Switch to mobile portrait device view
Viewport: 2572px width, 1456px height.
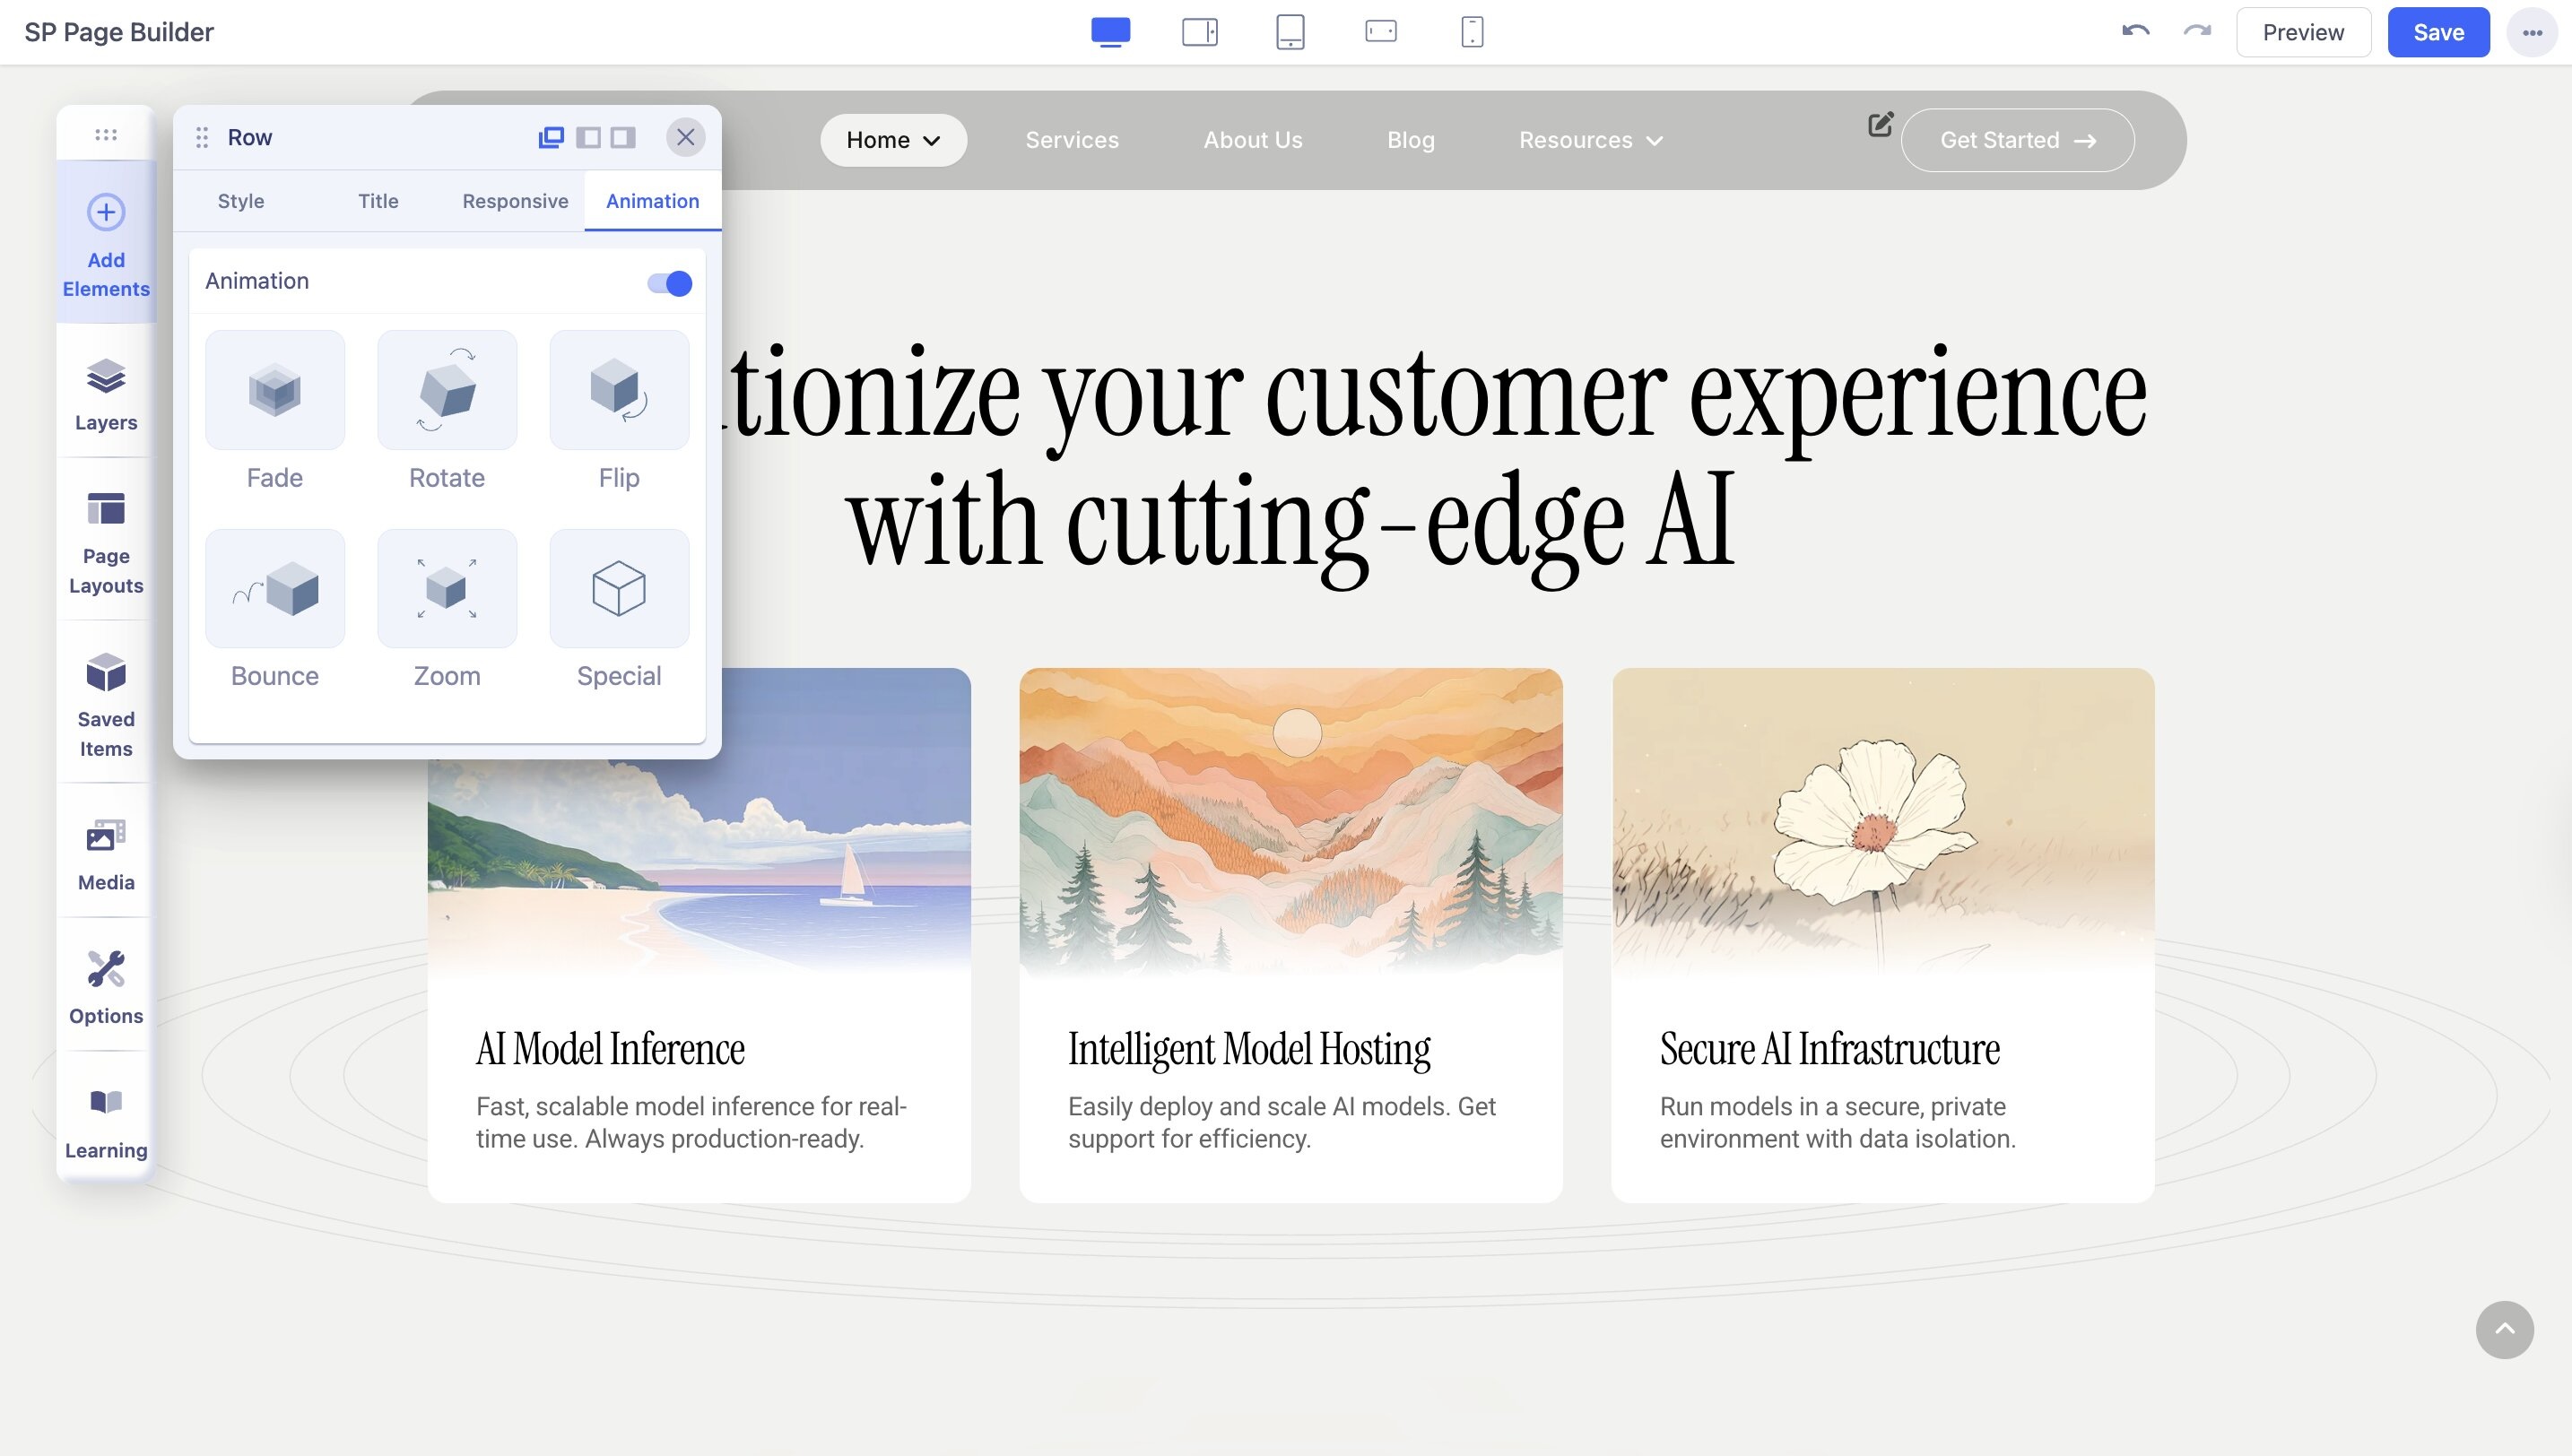tap(1472, 32)
